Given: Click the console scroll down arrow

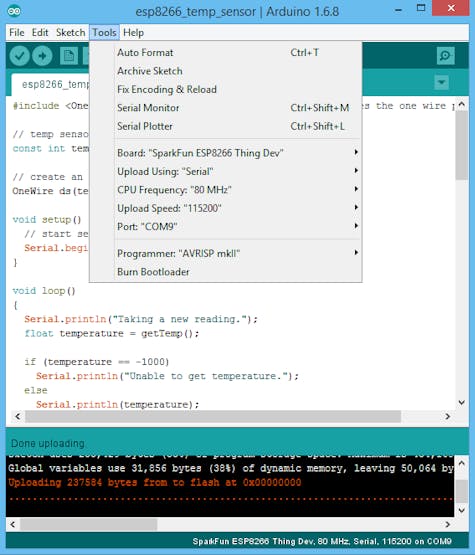Looking at the screenshot, I should pos(462,510).
